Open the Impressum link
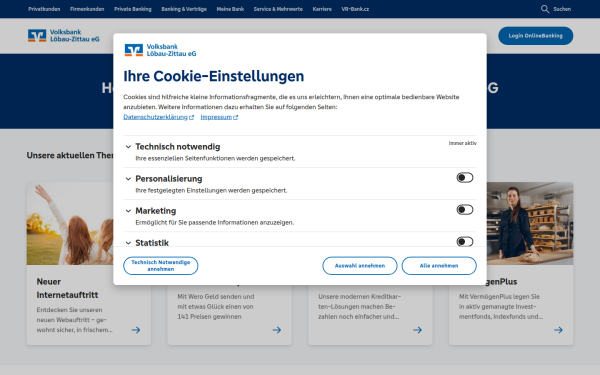This screenshot has height=375, width=600. (216, 117)
